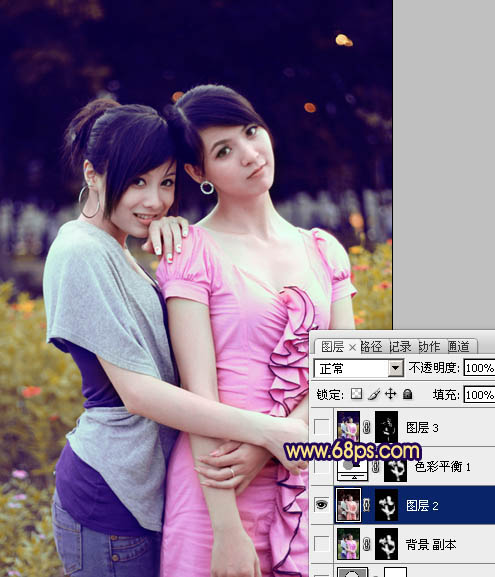Image resolution: width=495 pixels, height=577 pixels.
Task: Select the 图层 3 layer name
Action: coord(422,427)
